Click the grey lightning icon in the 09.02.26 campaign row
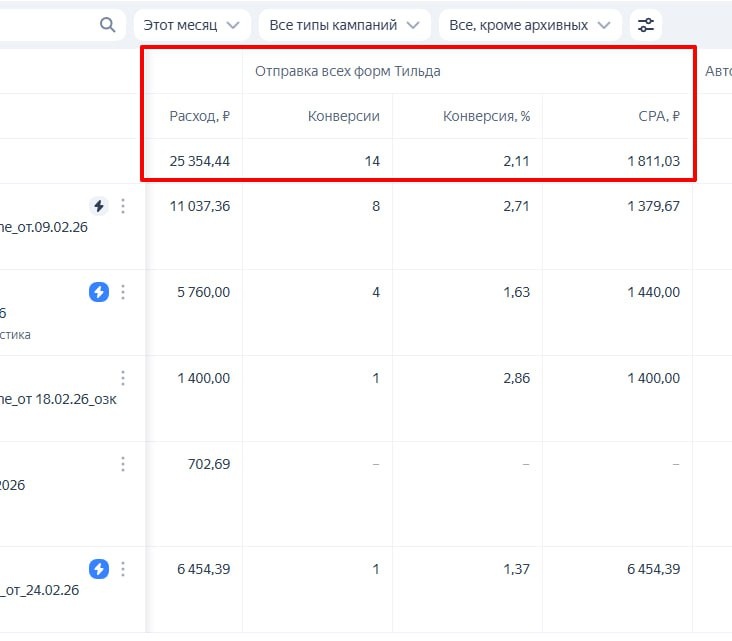The height and width of the screenshot is (641, 732). (98, 206)
